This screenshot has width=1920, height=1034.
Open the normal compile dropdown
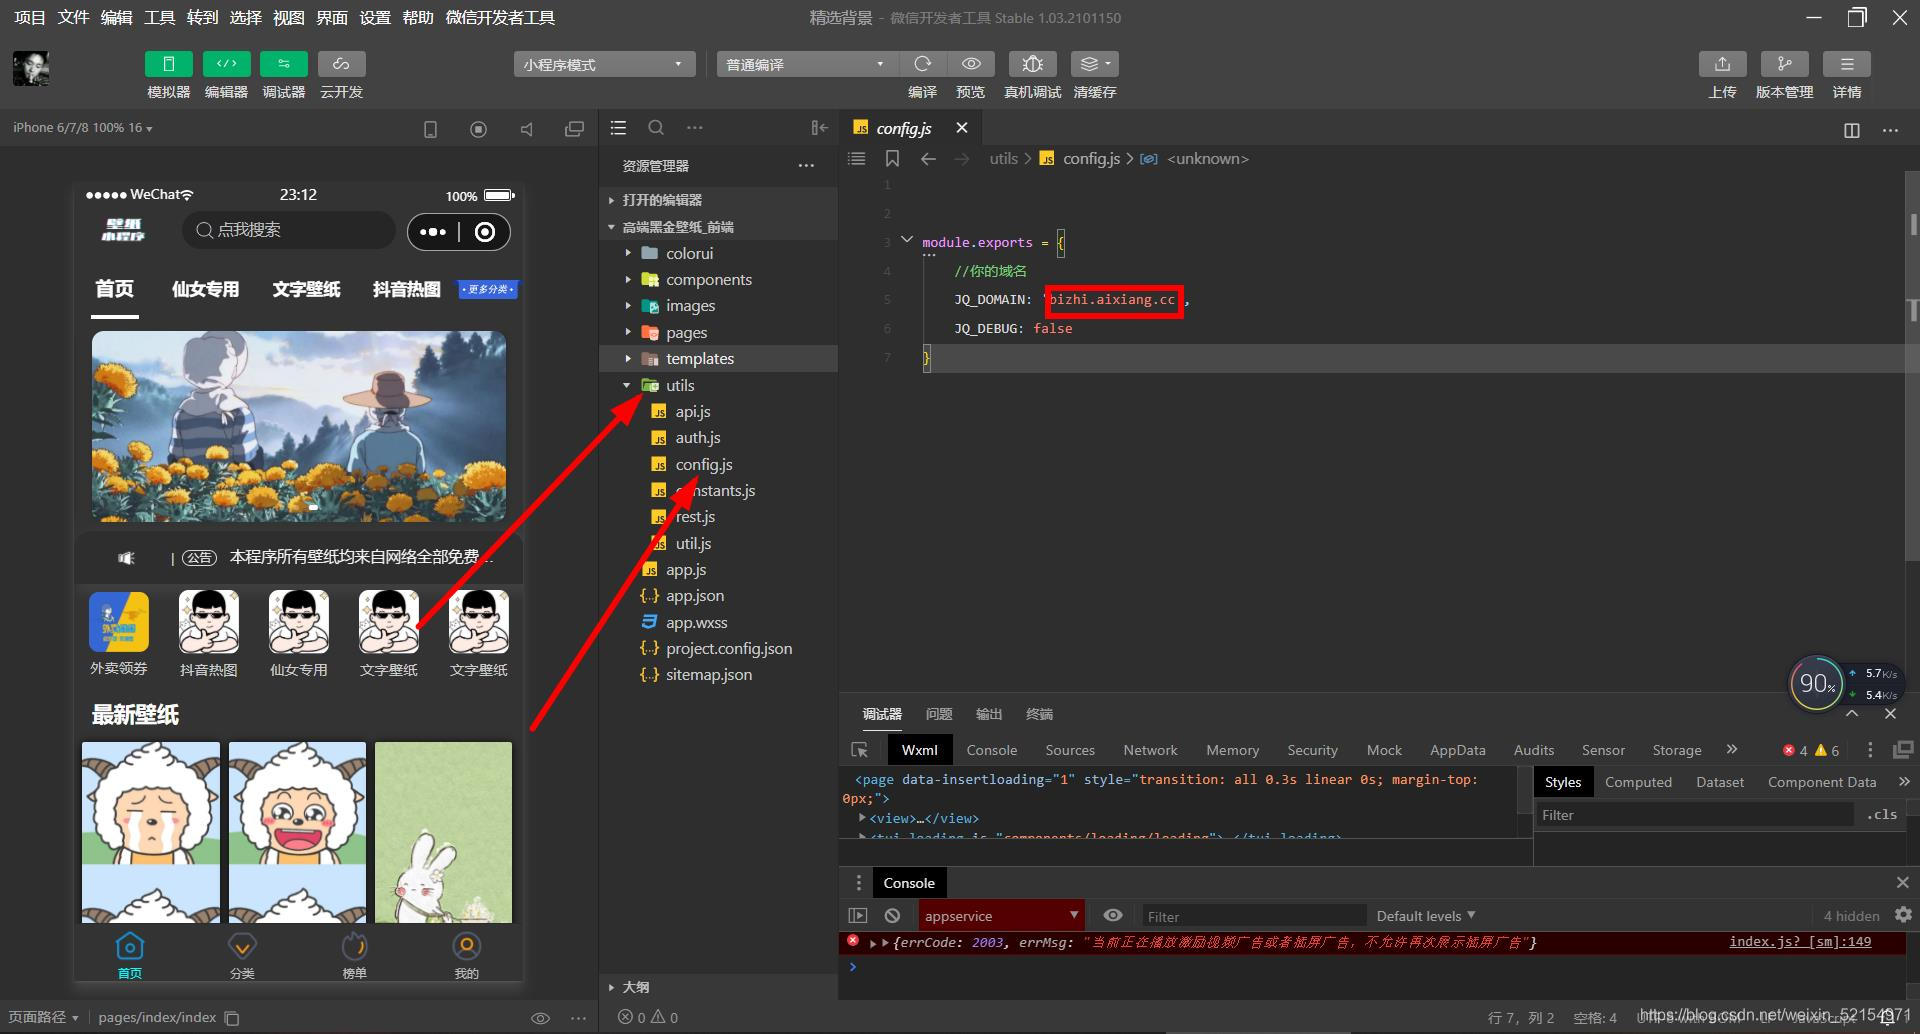point(806,64)
